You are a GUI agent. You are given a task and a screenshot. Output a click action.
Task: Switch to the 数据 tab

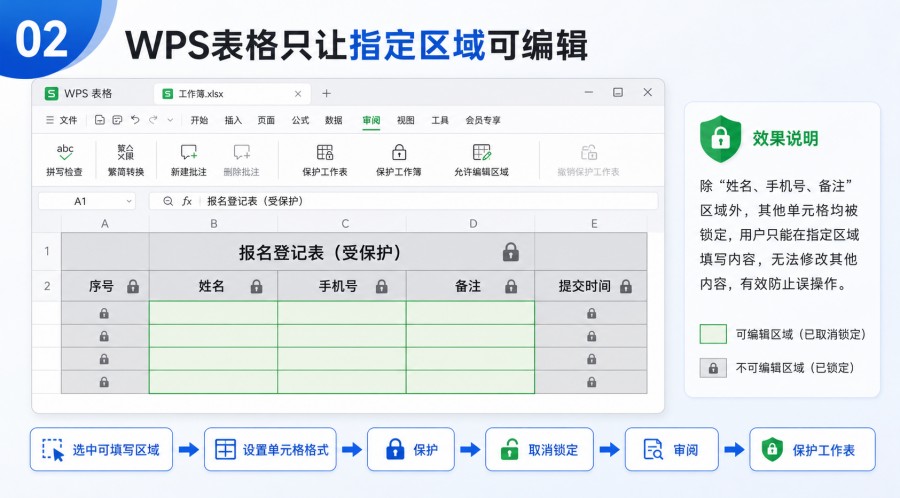[x=333, y=120]
